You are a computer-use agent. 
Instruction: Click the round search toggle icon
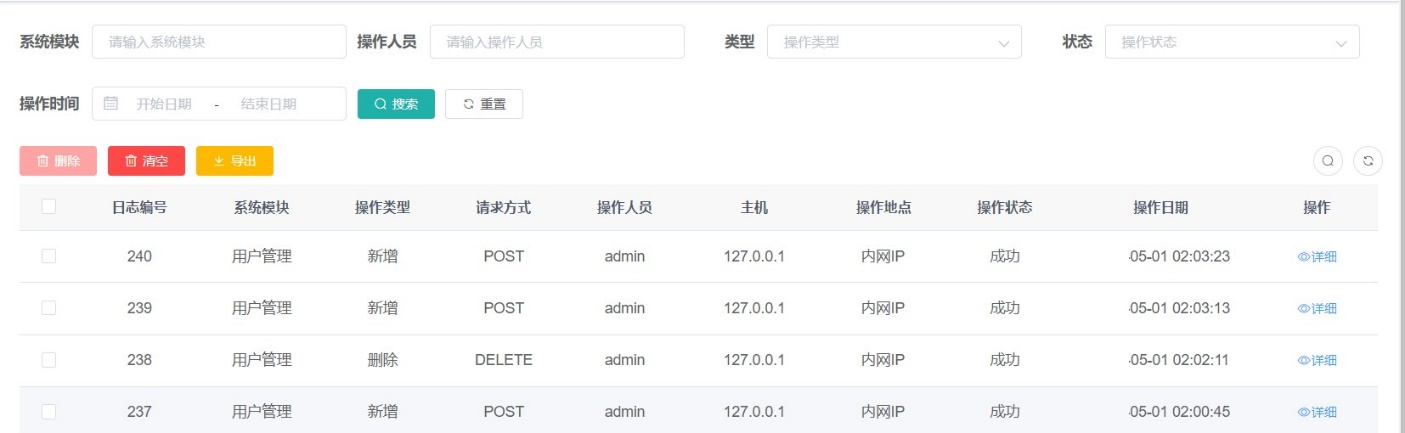(x=1328, y=161)
